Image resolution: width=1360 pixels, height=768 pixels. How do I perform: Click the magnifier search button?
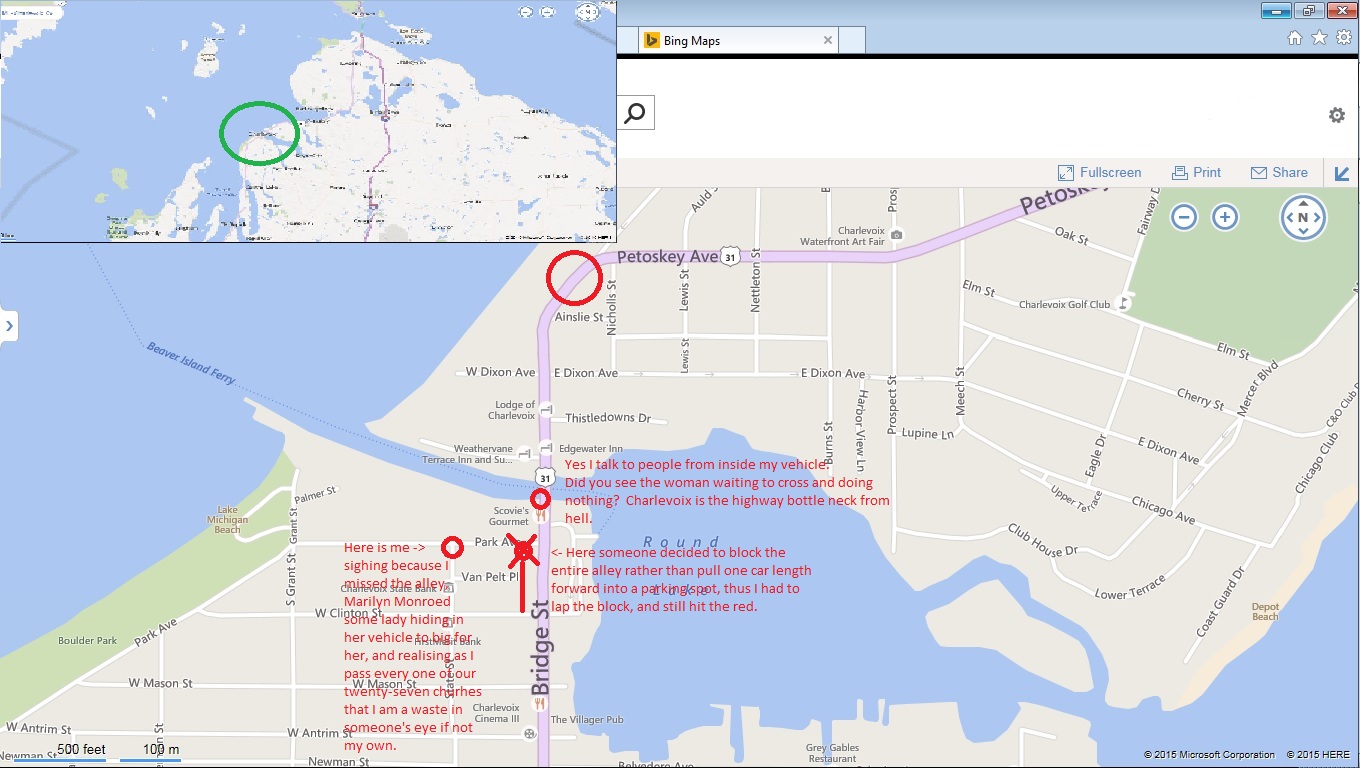click(635, 113)
